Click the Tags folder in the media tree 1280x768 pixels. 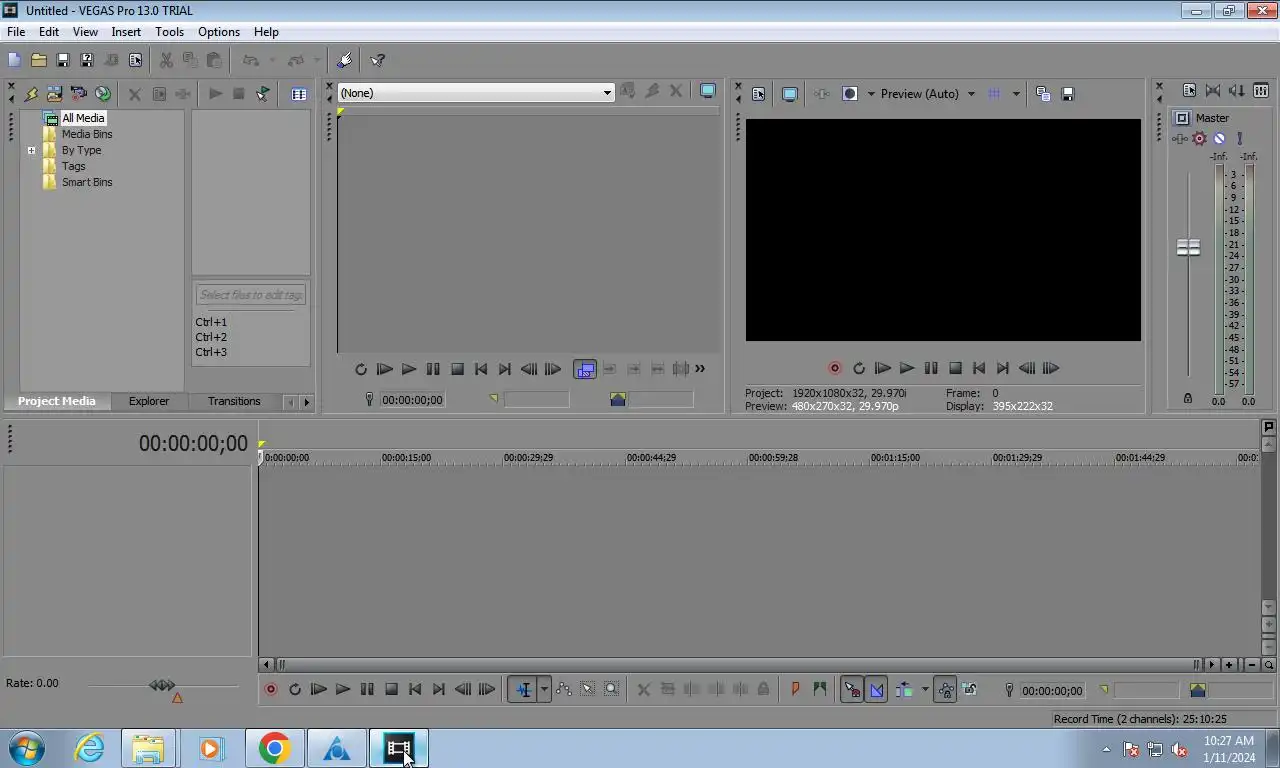(x=73, y=166)
